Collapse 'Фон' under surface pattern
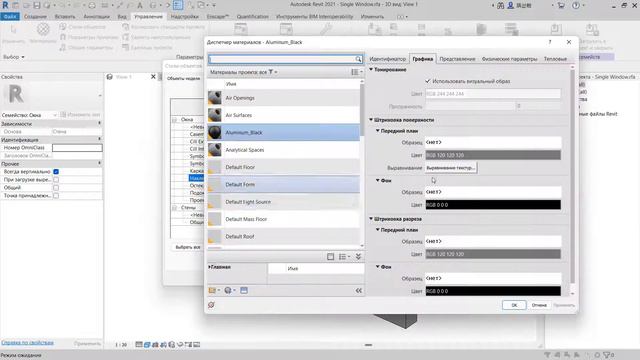 point(378,180)
